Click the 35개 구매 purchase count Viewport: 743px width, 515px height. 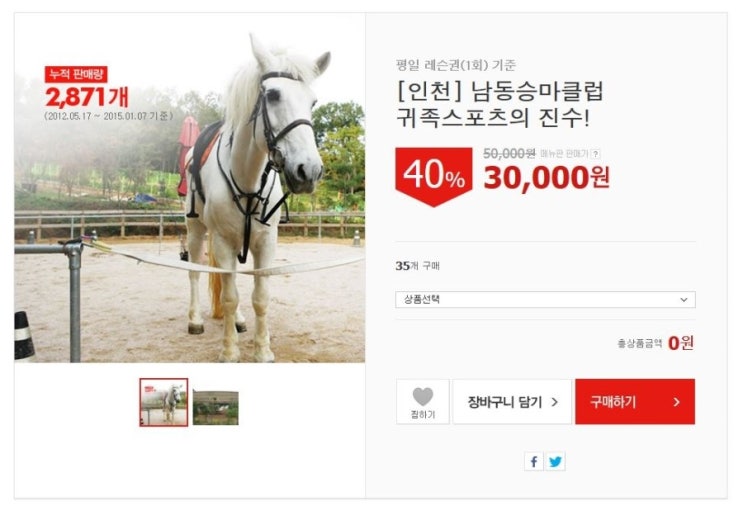coord(417,266)
